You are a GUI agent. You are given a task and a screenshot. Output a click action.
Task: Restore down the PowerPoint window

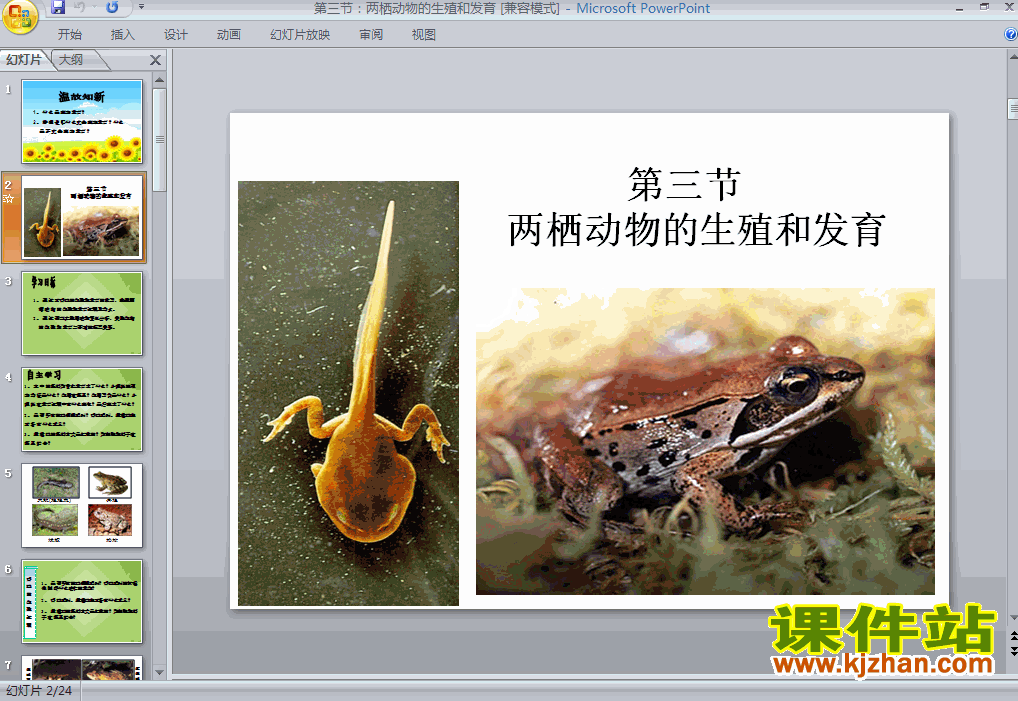pos(985,7)
